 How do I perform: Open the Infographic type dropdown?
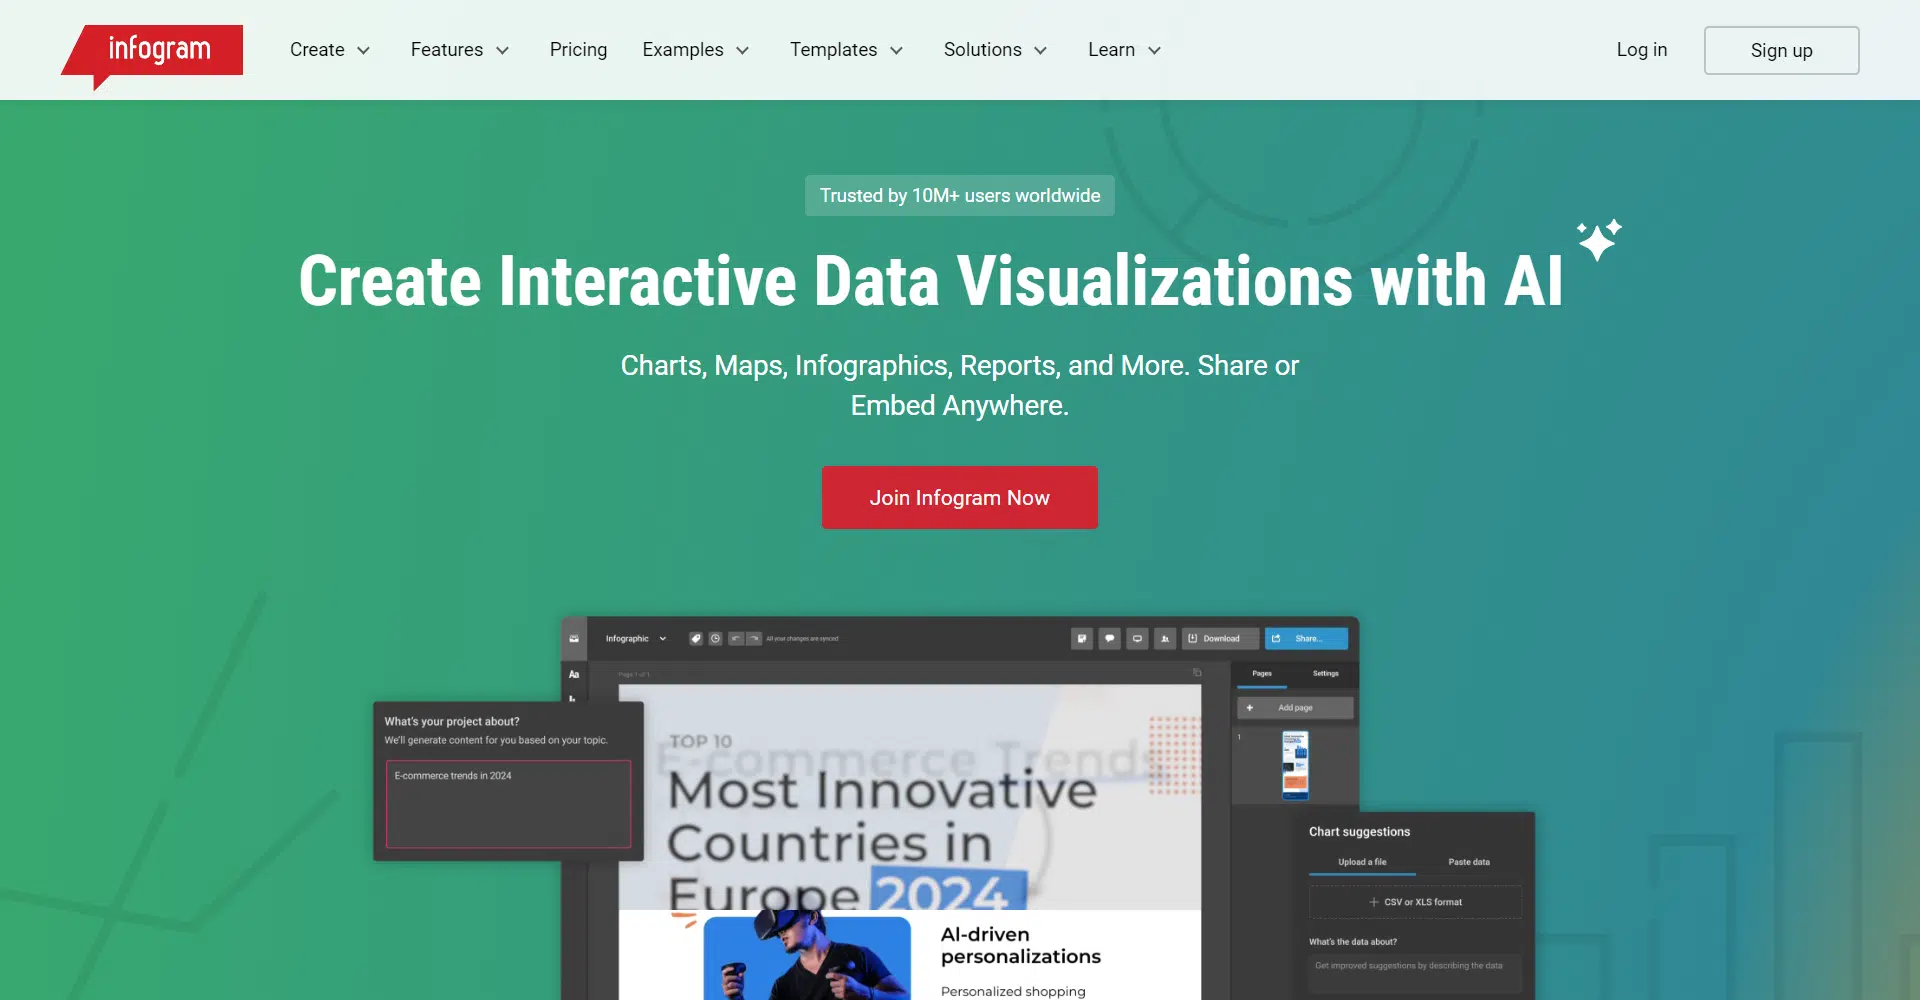click(x=635, y=639)
